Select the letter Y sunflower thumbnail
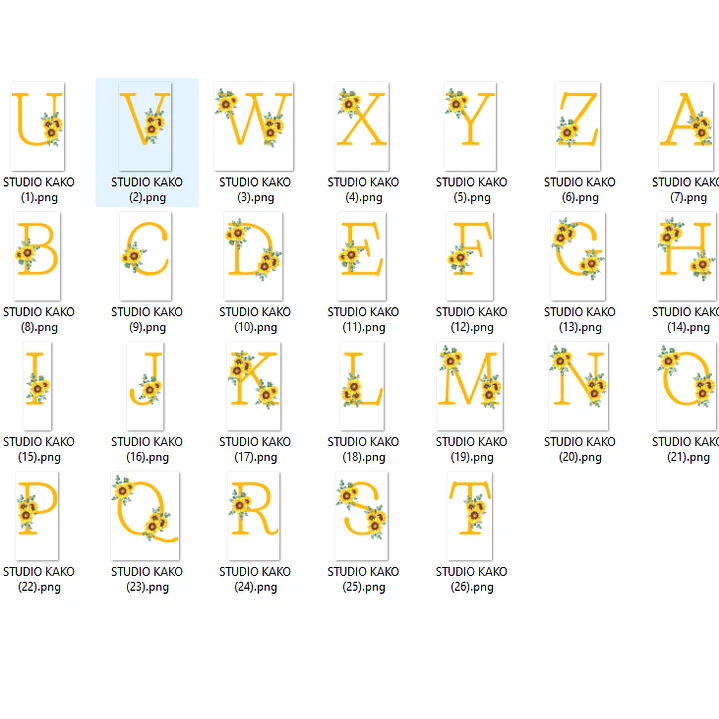Viewport: 719px width, 719px height. 470,126
